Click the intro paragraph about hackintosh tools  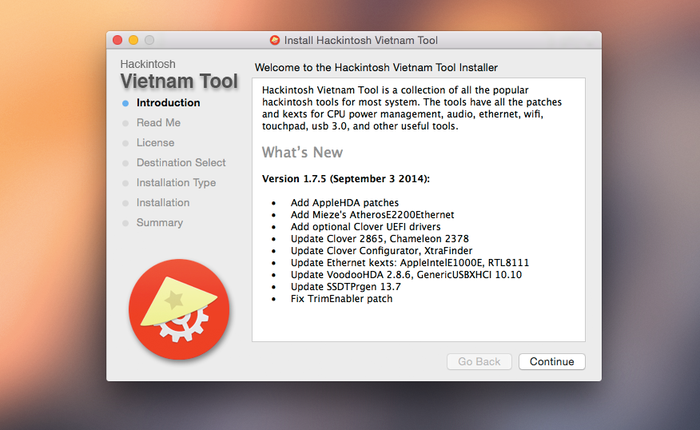[x=412, y=108]
